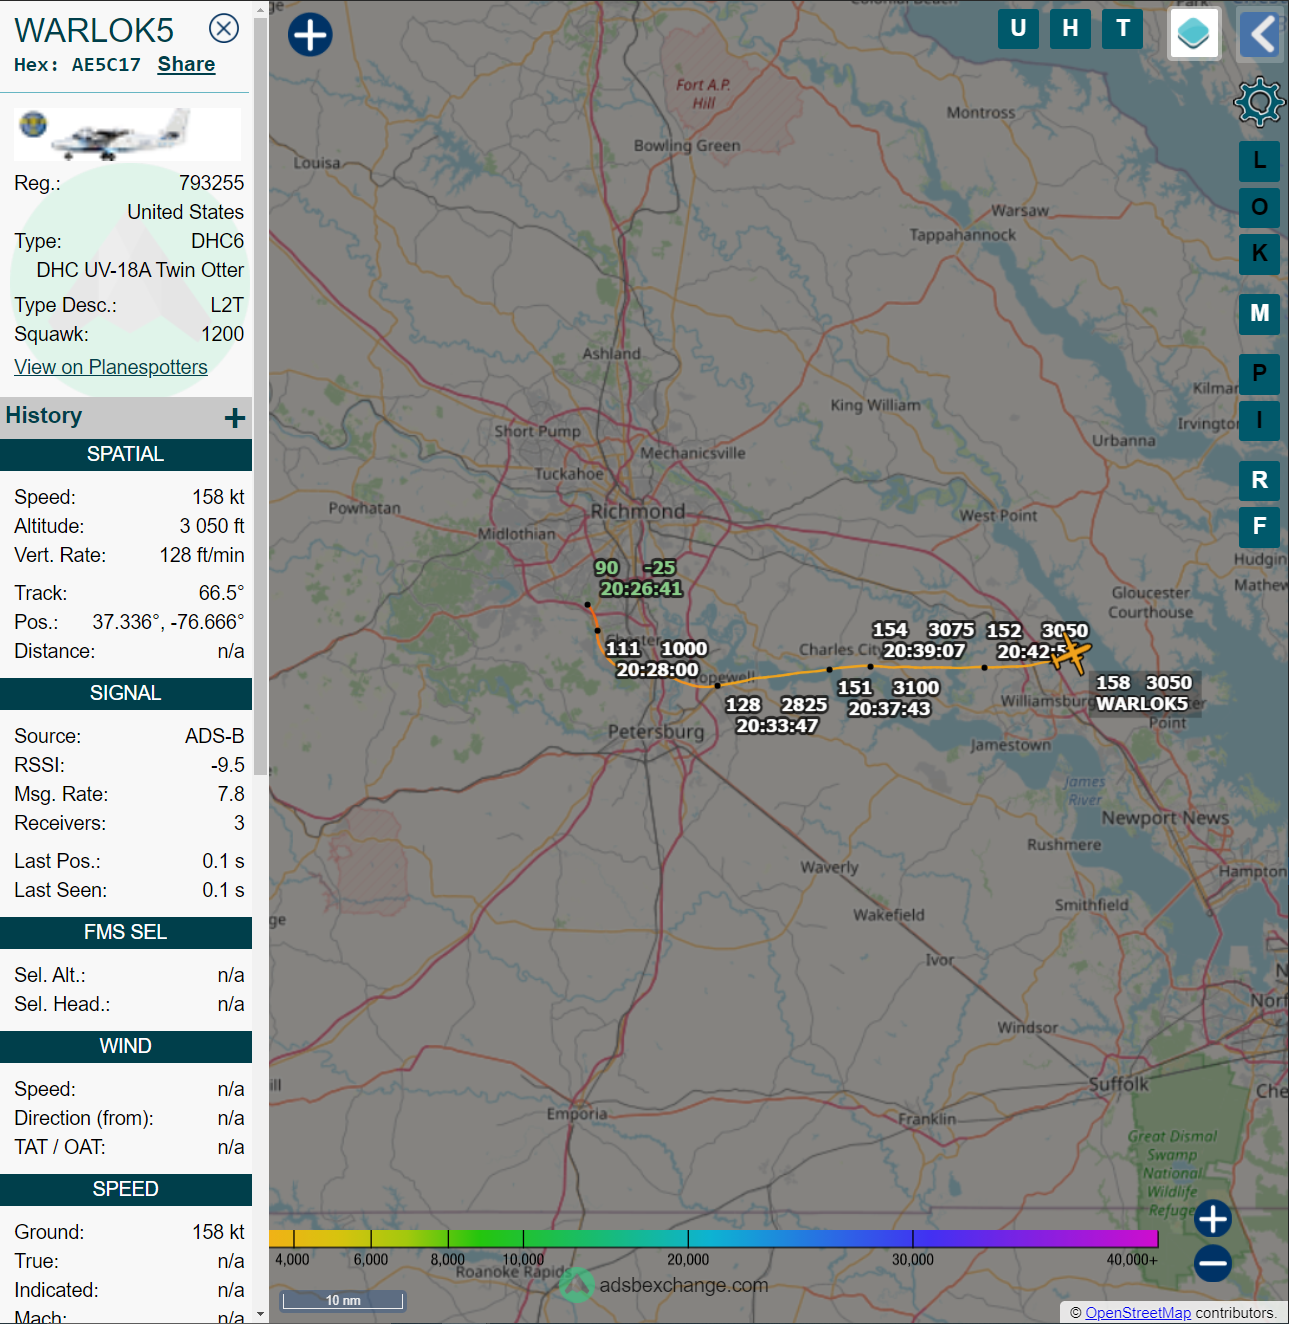Click the SPATIAL section header
Screen dimensions: 1289x1324
pos(126,454)
